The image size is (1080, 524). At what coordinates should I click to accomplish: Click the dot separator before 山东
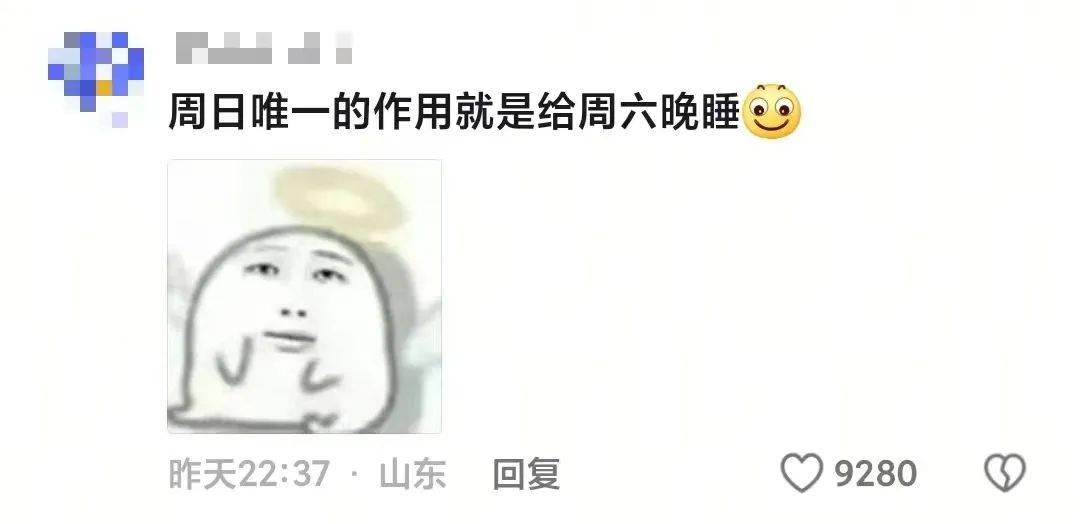pos(355,474)
